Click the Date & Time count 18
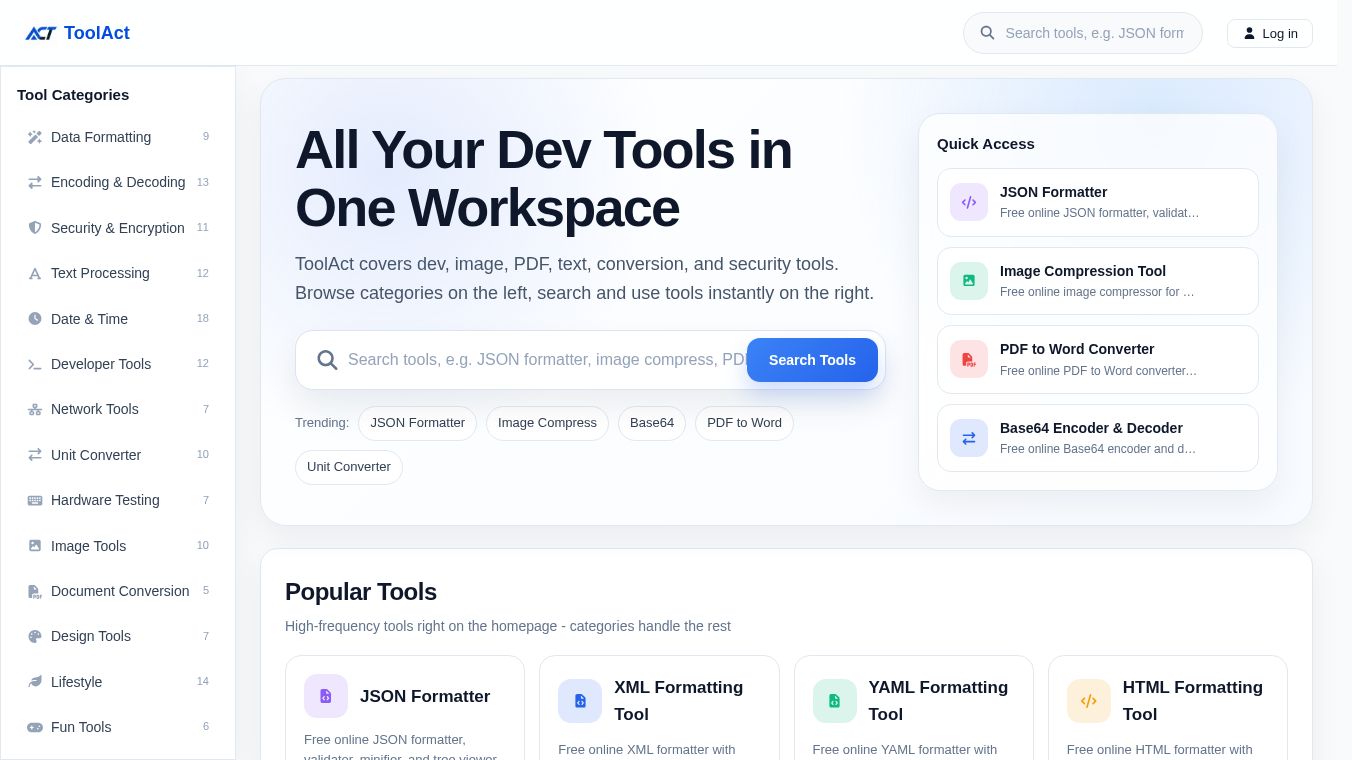This screenshot has width=1352, height=760. click(203, 318)
